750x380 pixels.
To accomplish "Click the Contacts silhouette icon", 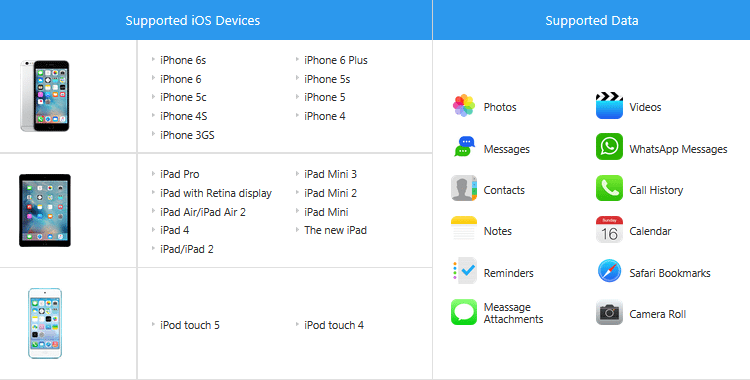I will (463, 188).
